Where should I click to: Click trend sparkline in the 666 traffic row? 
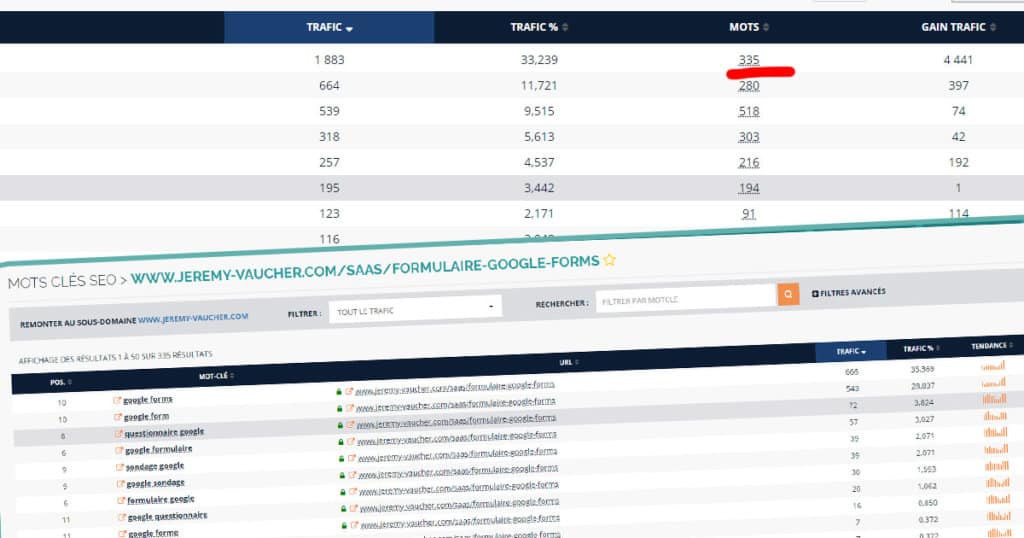click(x=993, y=366)
